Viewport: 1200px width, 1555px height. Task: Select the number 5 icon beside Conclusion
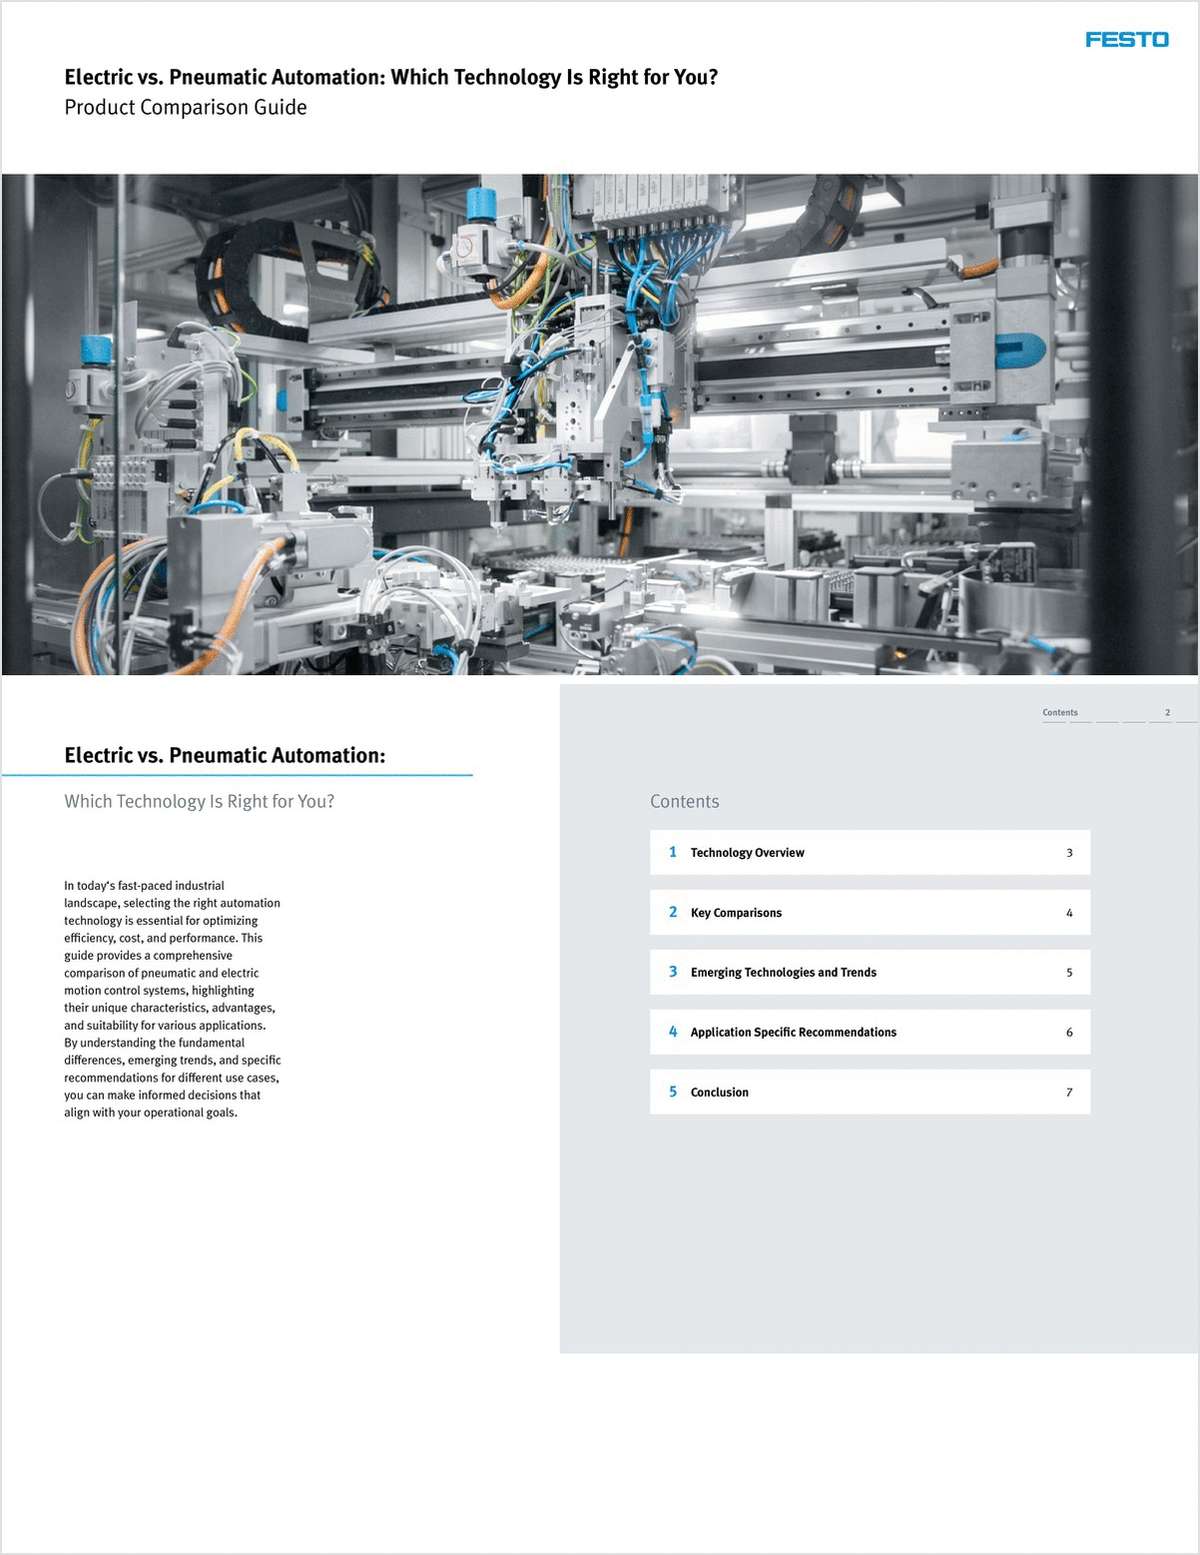point(674,1092)
